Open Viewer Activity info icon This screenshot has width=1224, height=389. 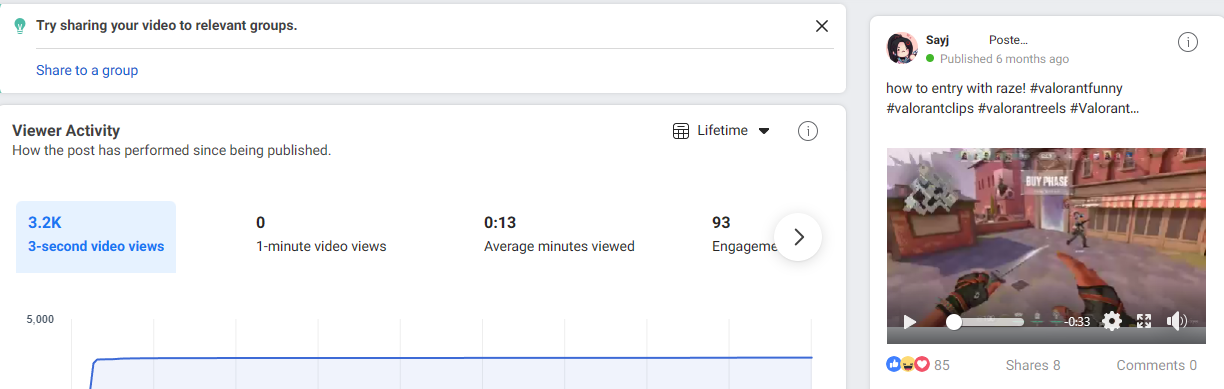point(808,131)
